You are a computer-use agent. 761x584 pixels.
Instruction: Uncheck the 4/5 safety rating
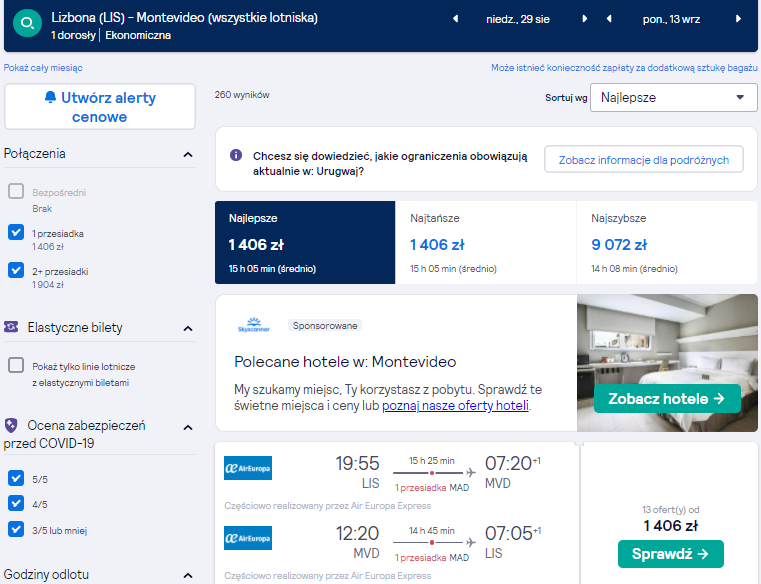[x=16, y=503]
